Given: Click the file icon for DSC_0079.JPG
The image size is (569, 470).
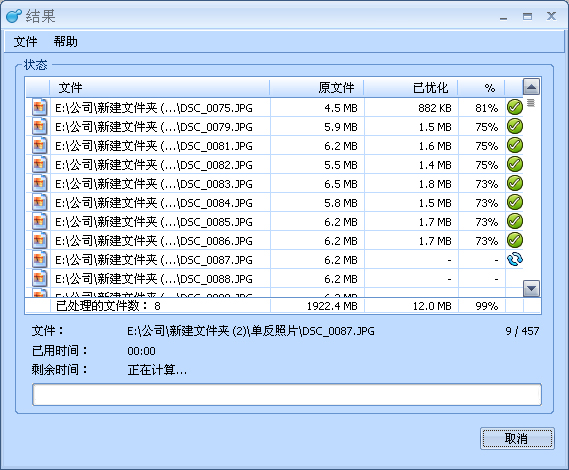Looking at the screenshot, I should coord(40,126).
